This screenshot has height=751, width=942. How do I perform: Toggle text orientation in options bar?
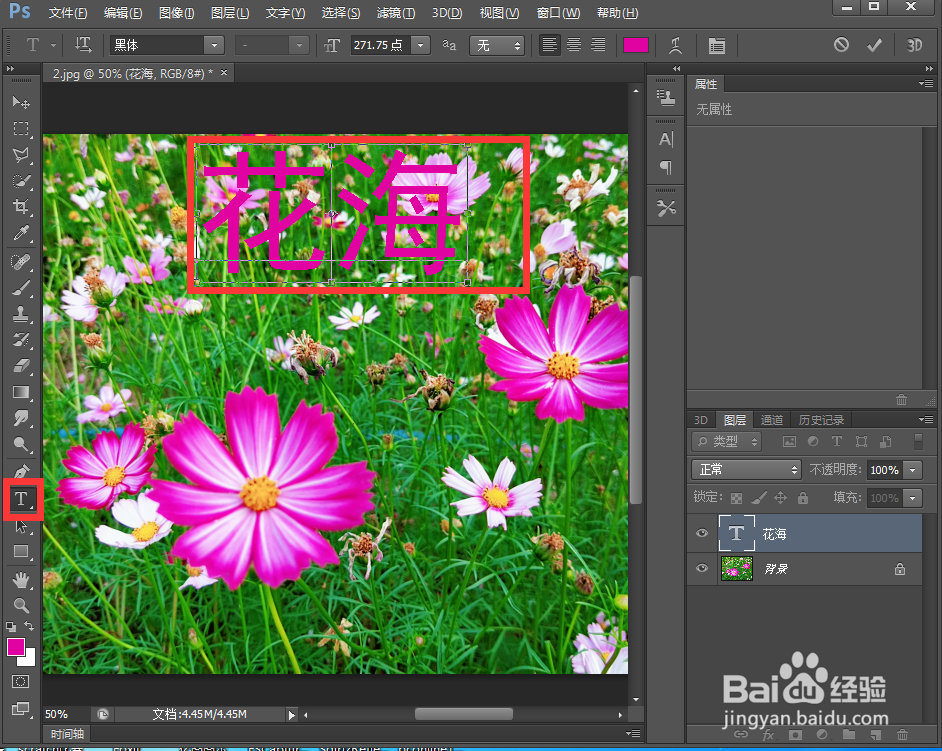click(x=83, y=44)
